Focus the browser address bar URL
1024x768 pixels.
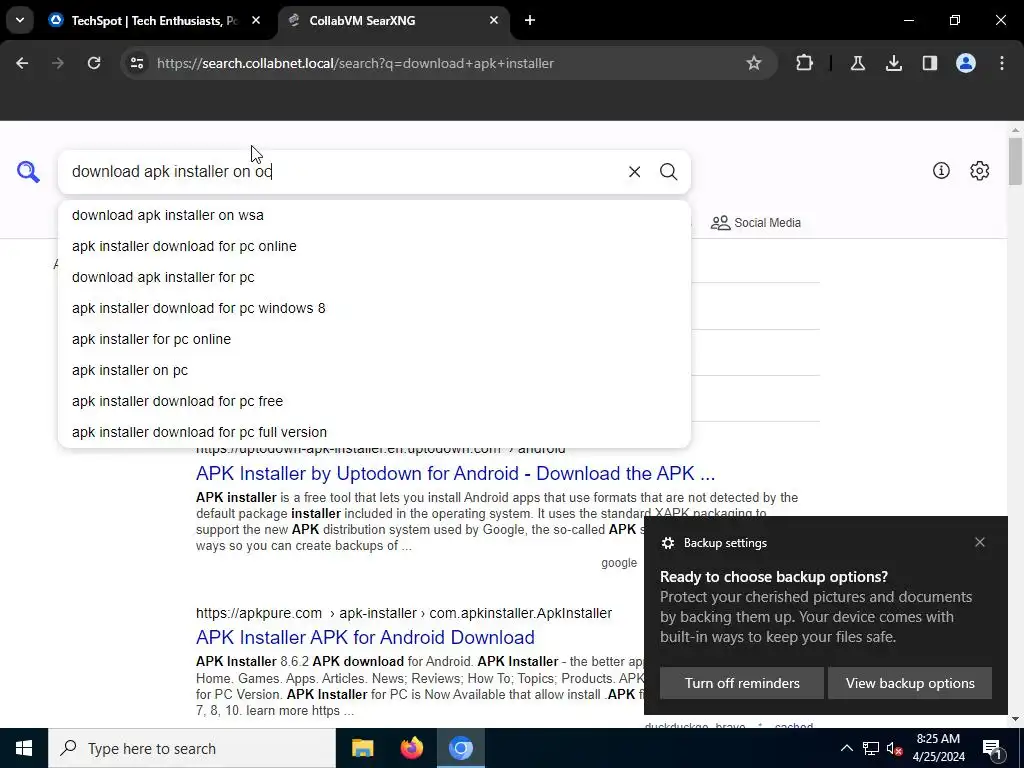click(355, 63)
